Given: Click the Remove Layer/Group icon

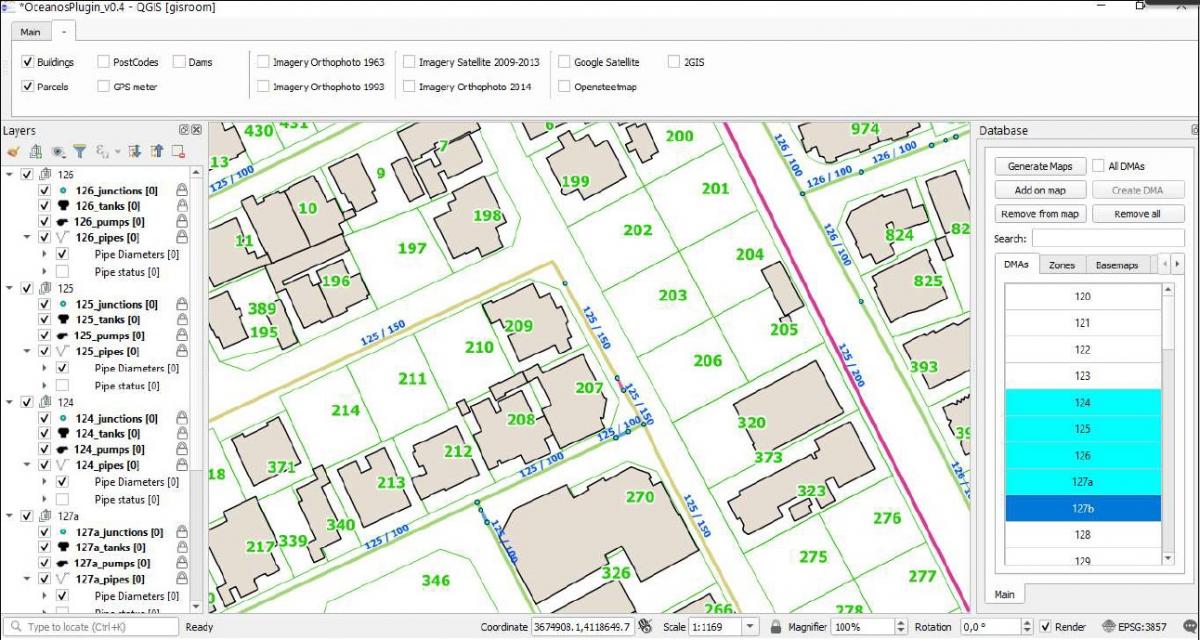Looking at the screenshot, I should (178, 152).
